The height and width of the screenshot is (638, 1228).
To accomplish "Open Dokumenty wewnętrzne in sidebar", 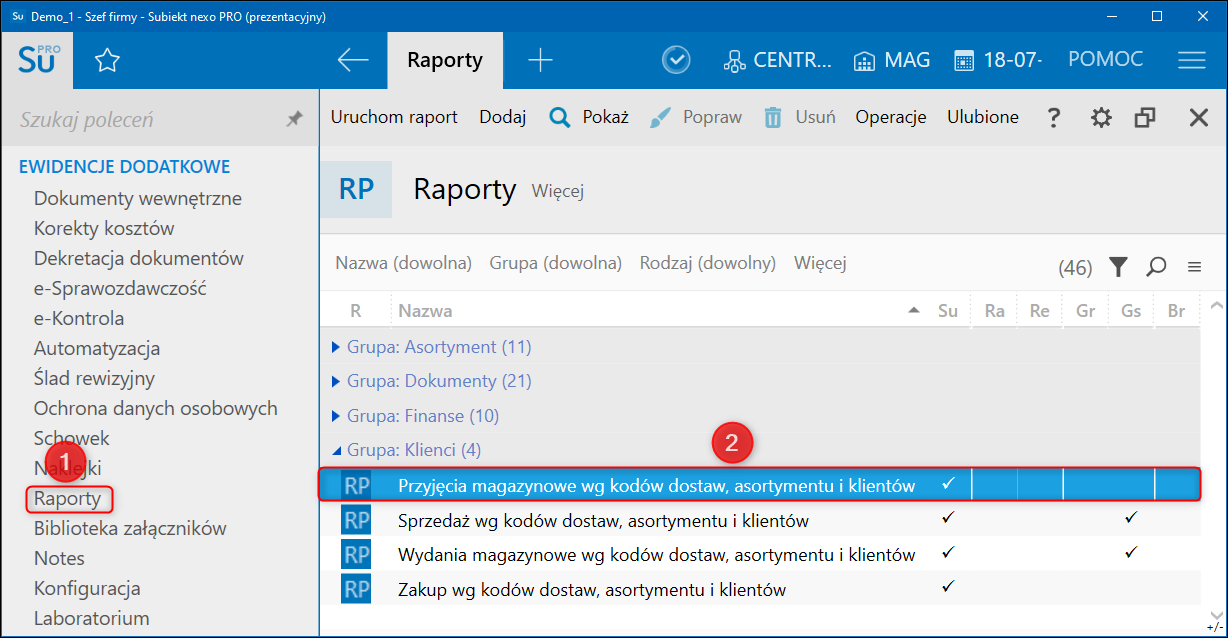I will point(138,198).
